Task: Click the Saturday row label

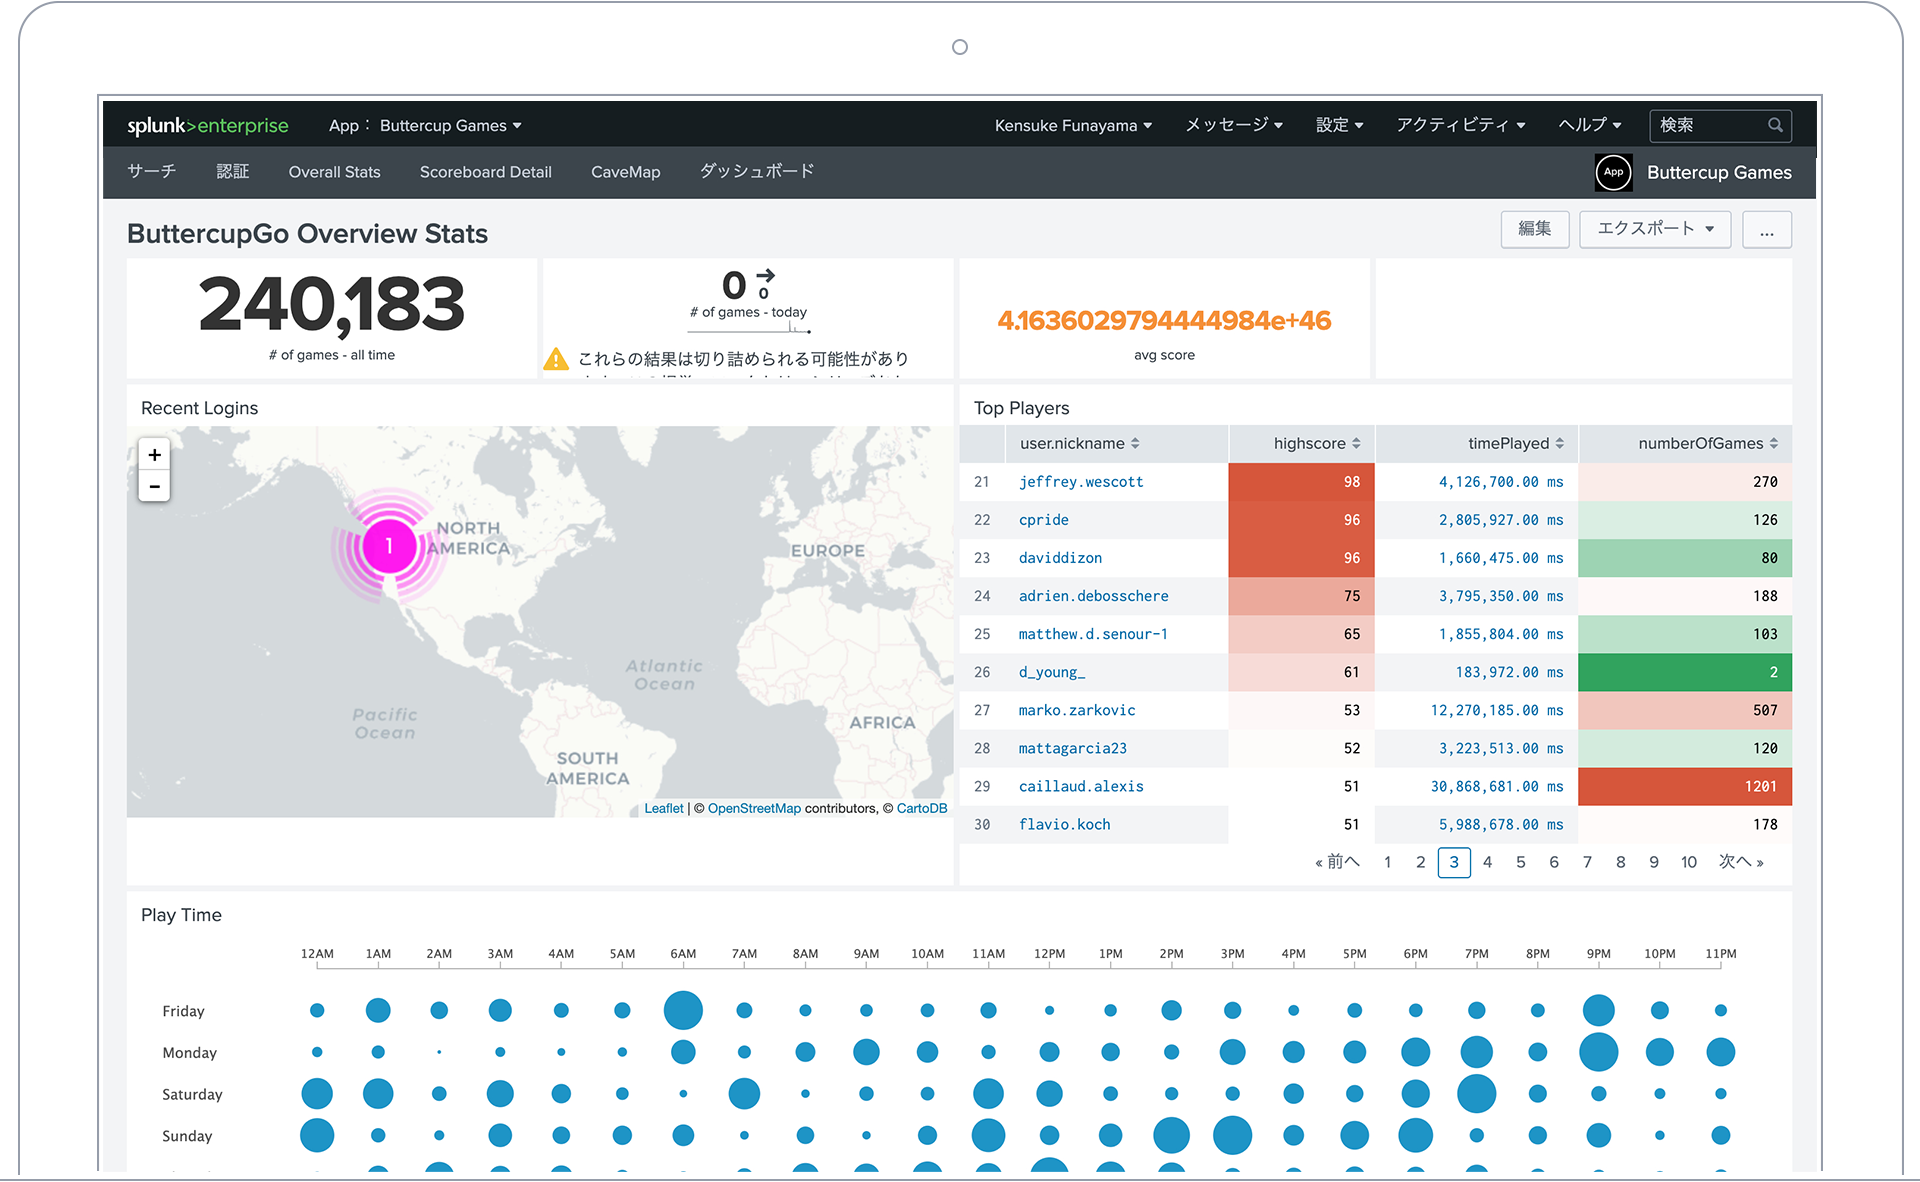Action: pos(192,1094)
